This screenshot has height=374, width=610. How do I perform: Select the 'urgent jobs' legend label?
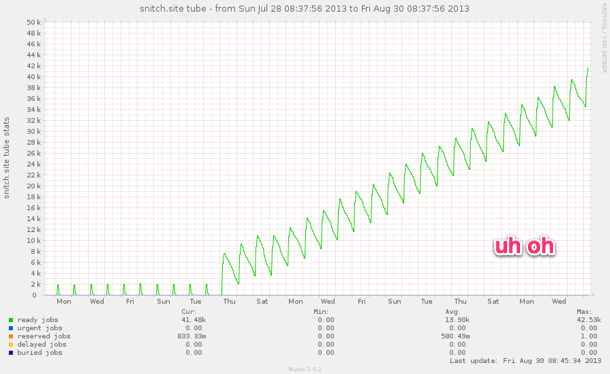click(x=40, y=328)
